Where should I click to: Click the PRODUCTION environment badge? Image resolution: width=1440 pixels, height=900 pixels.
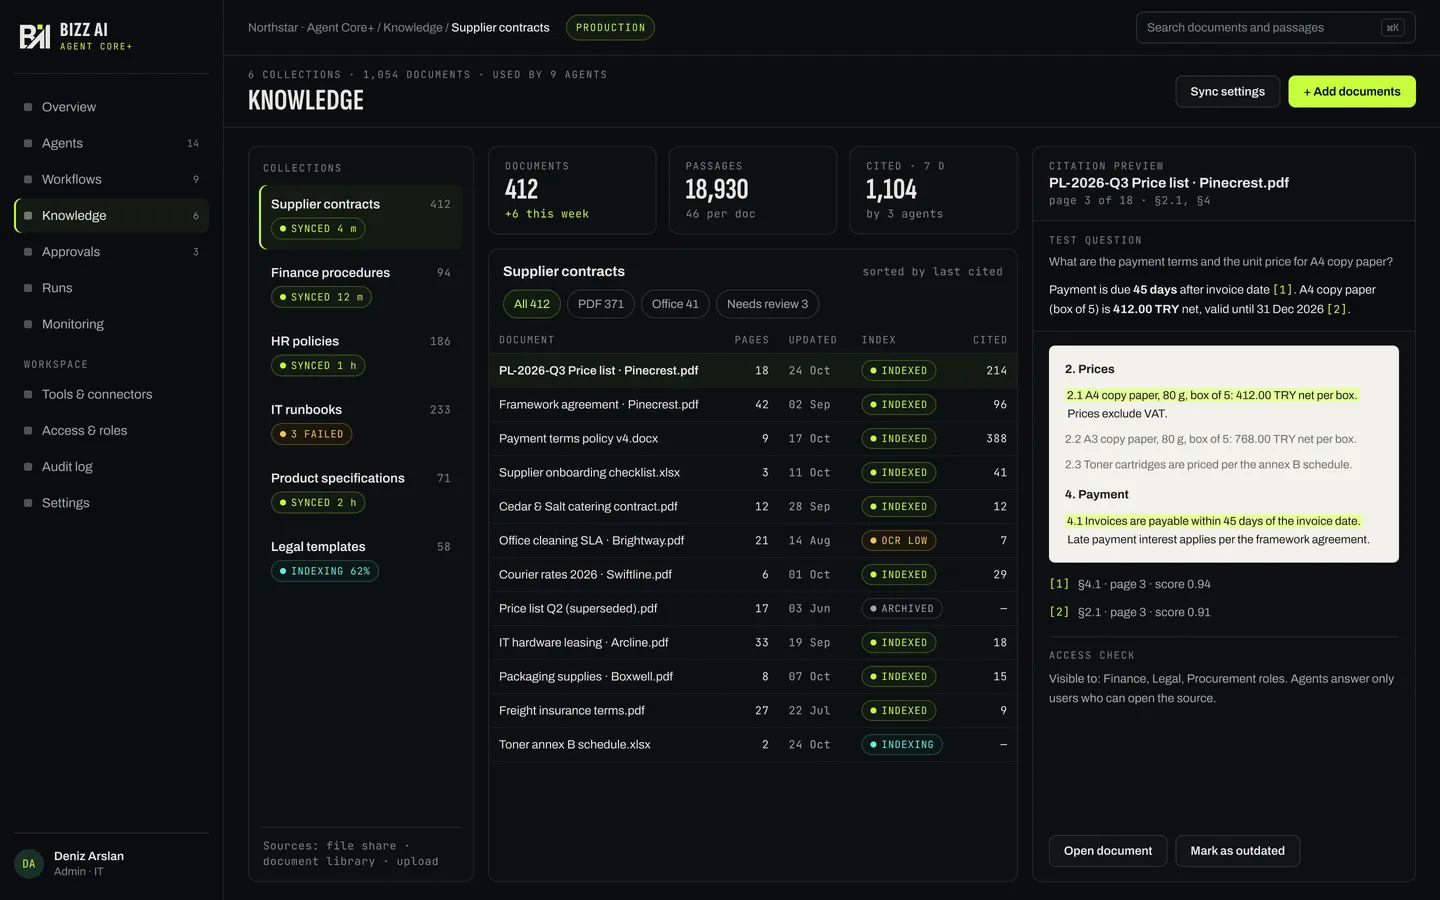[x=610, y=28]
